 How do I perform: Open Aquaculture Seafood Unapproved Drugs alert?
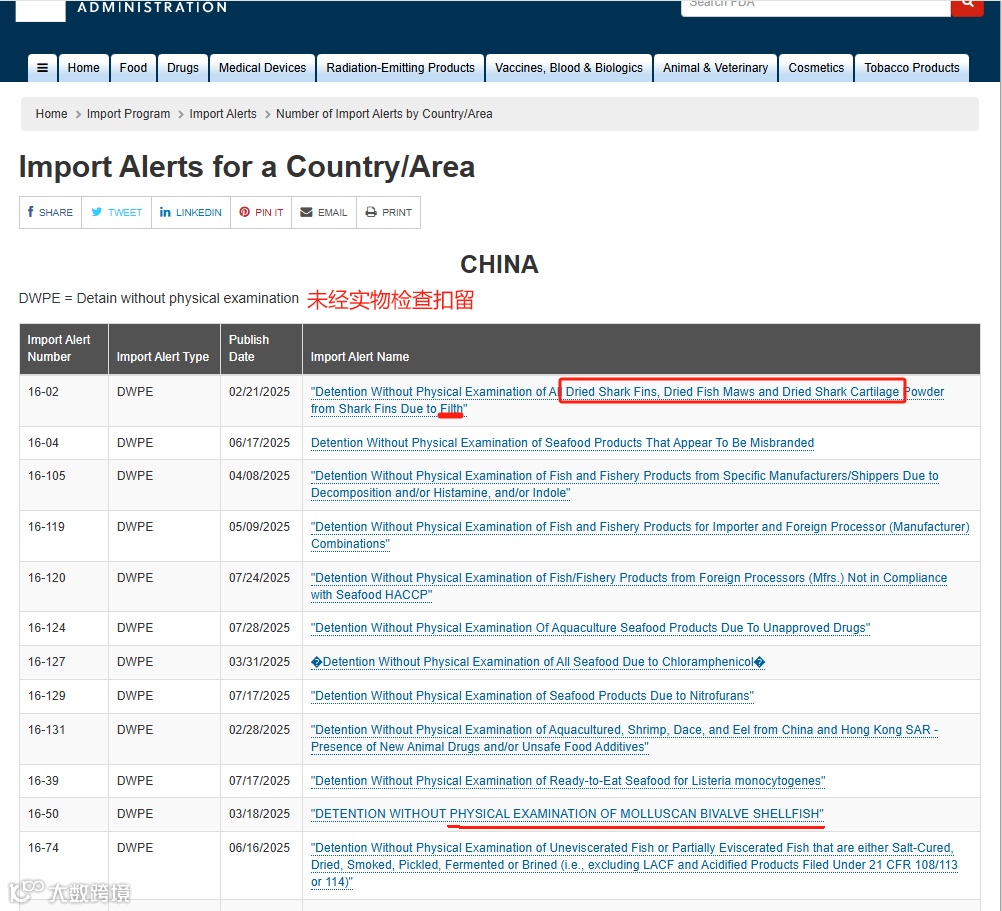[590, 628]
